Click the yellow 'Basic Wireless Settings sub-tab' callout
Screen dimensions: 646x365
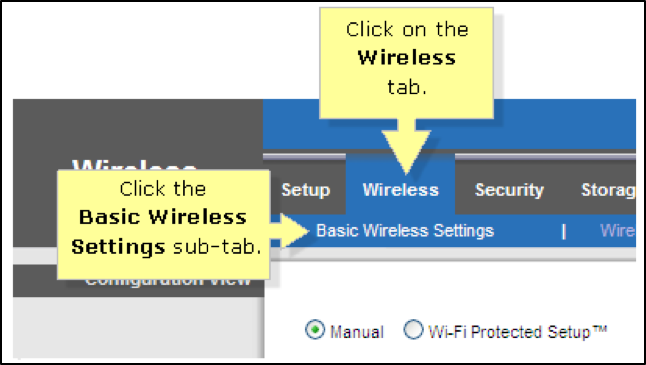(164, 225)
